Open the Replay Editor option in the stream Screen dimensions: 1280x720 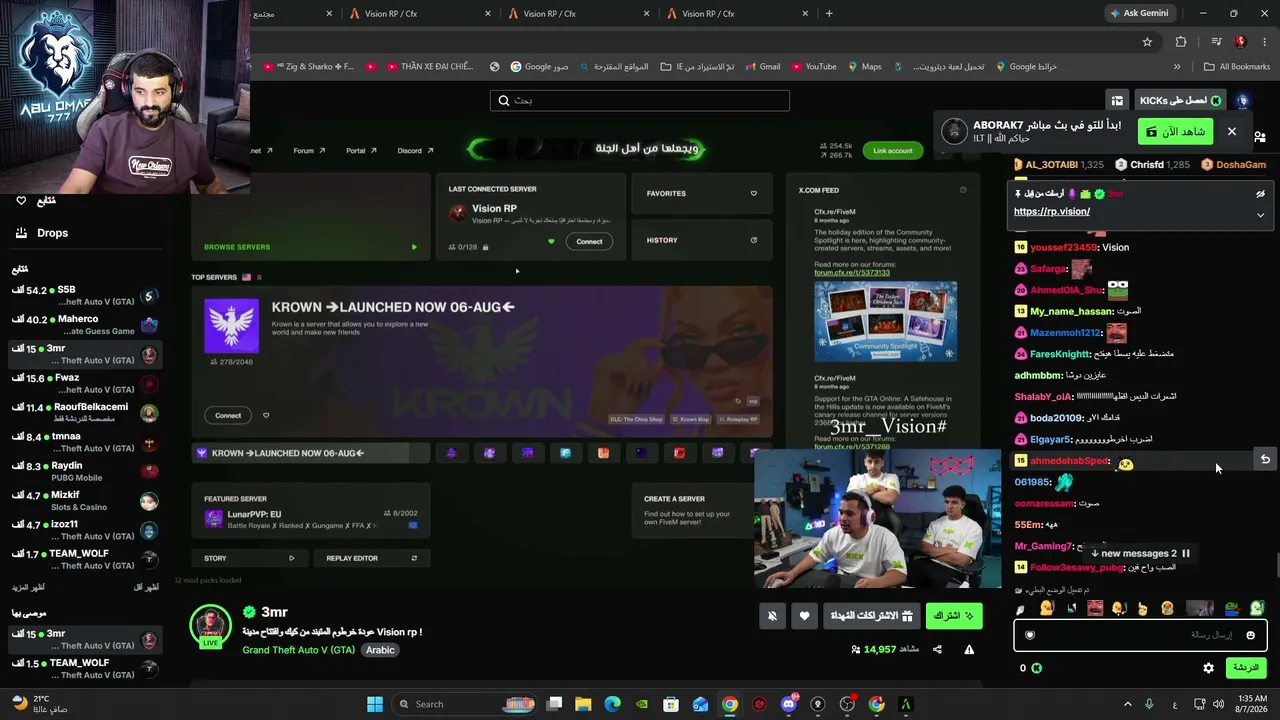click(371, 558)
